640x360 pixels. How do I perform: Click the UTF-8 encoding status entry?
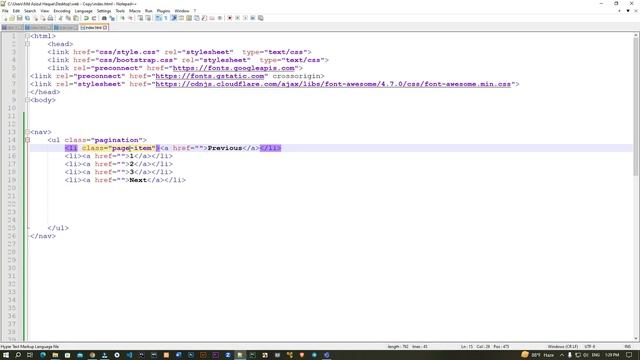pyautogui.click(x=590, y=347)
